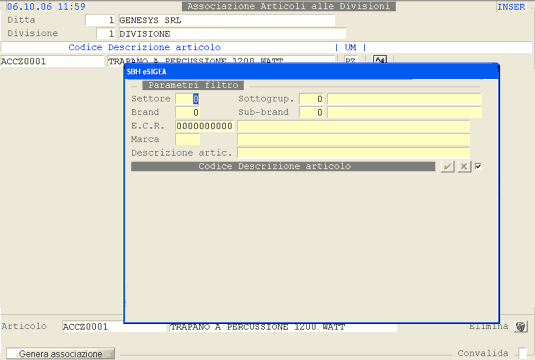Screen dimensions: 535x360
Task: Click the SBH eSIGEA dialog title bar
Action: 311,72
